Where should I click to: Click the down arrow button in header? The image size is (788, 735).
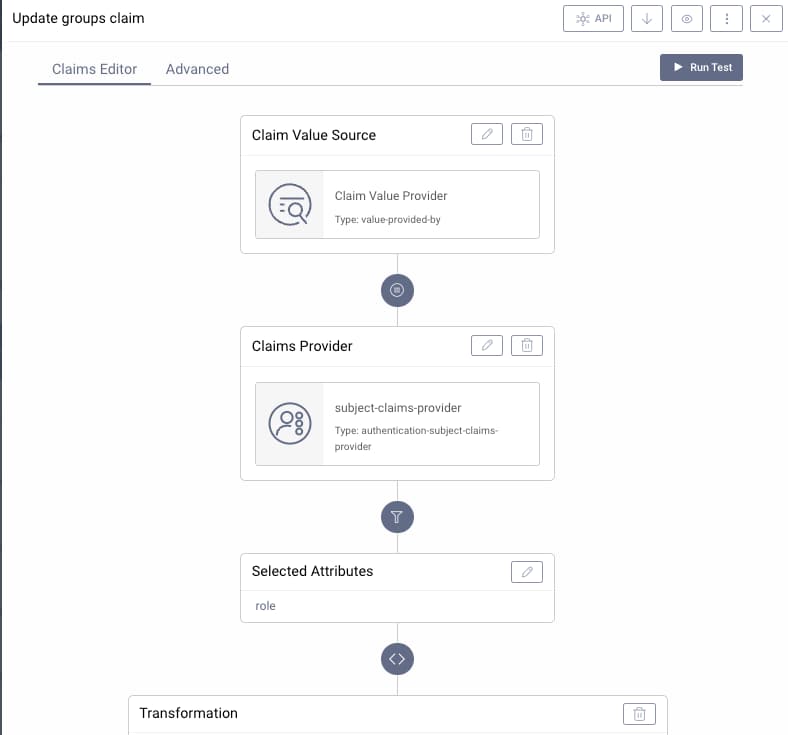[647, 19]
